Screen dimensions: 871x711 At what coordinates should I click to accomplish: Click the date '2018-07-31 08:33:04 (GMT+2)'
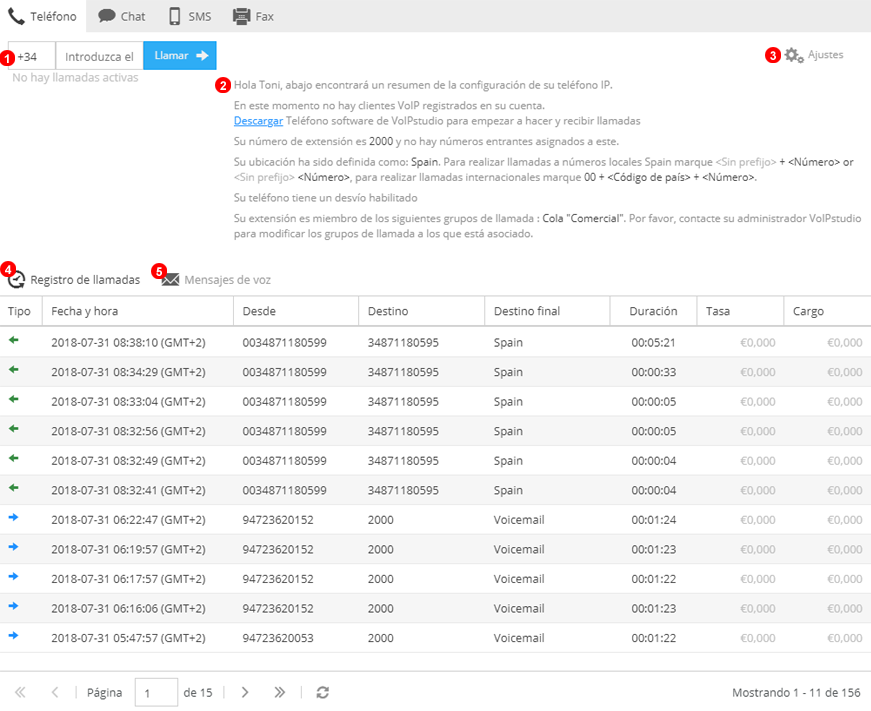coord(128,402)
